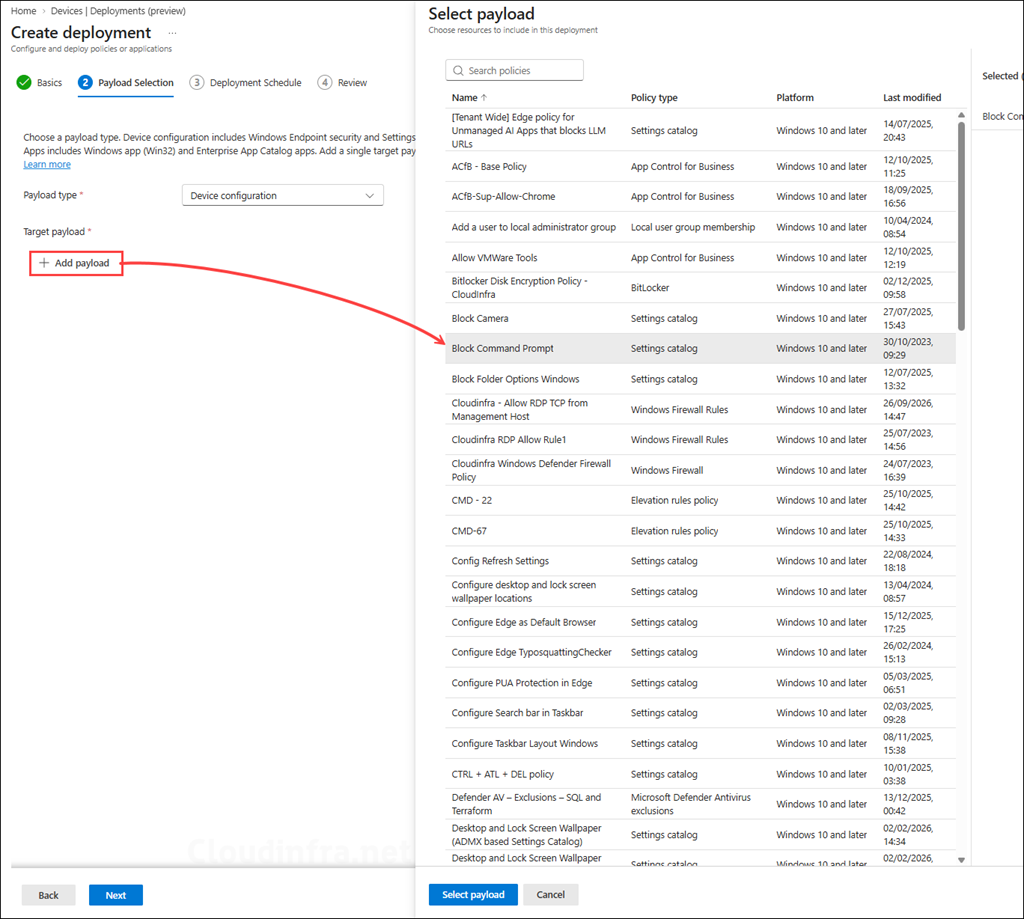Click Local user group membership type cell
The width and height of the screenshot is (1024, 919).
coord(693,227)
